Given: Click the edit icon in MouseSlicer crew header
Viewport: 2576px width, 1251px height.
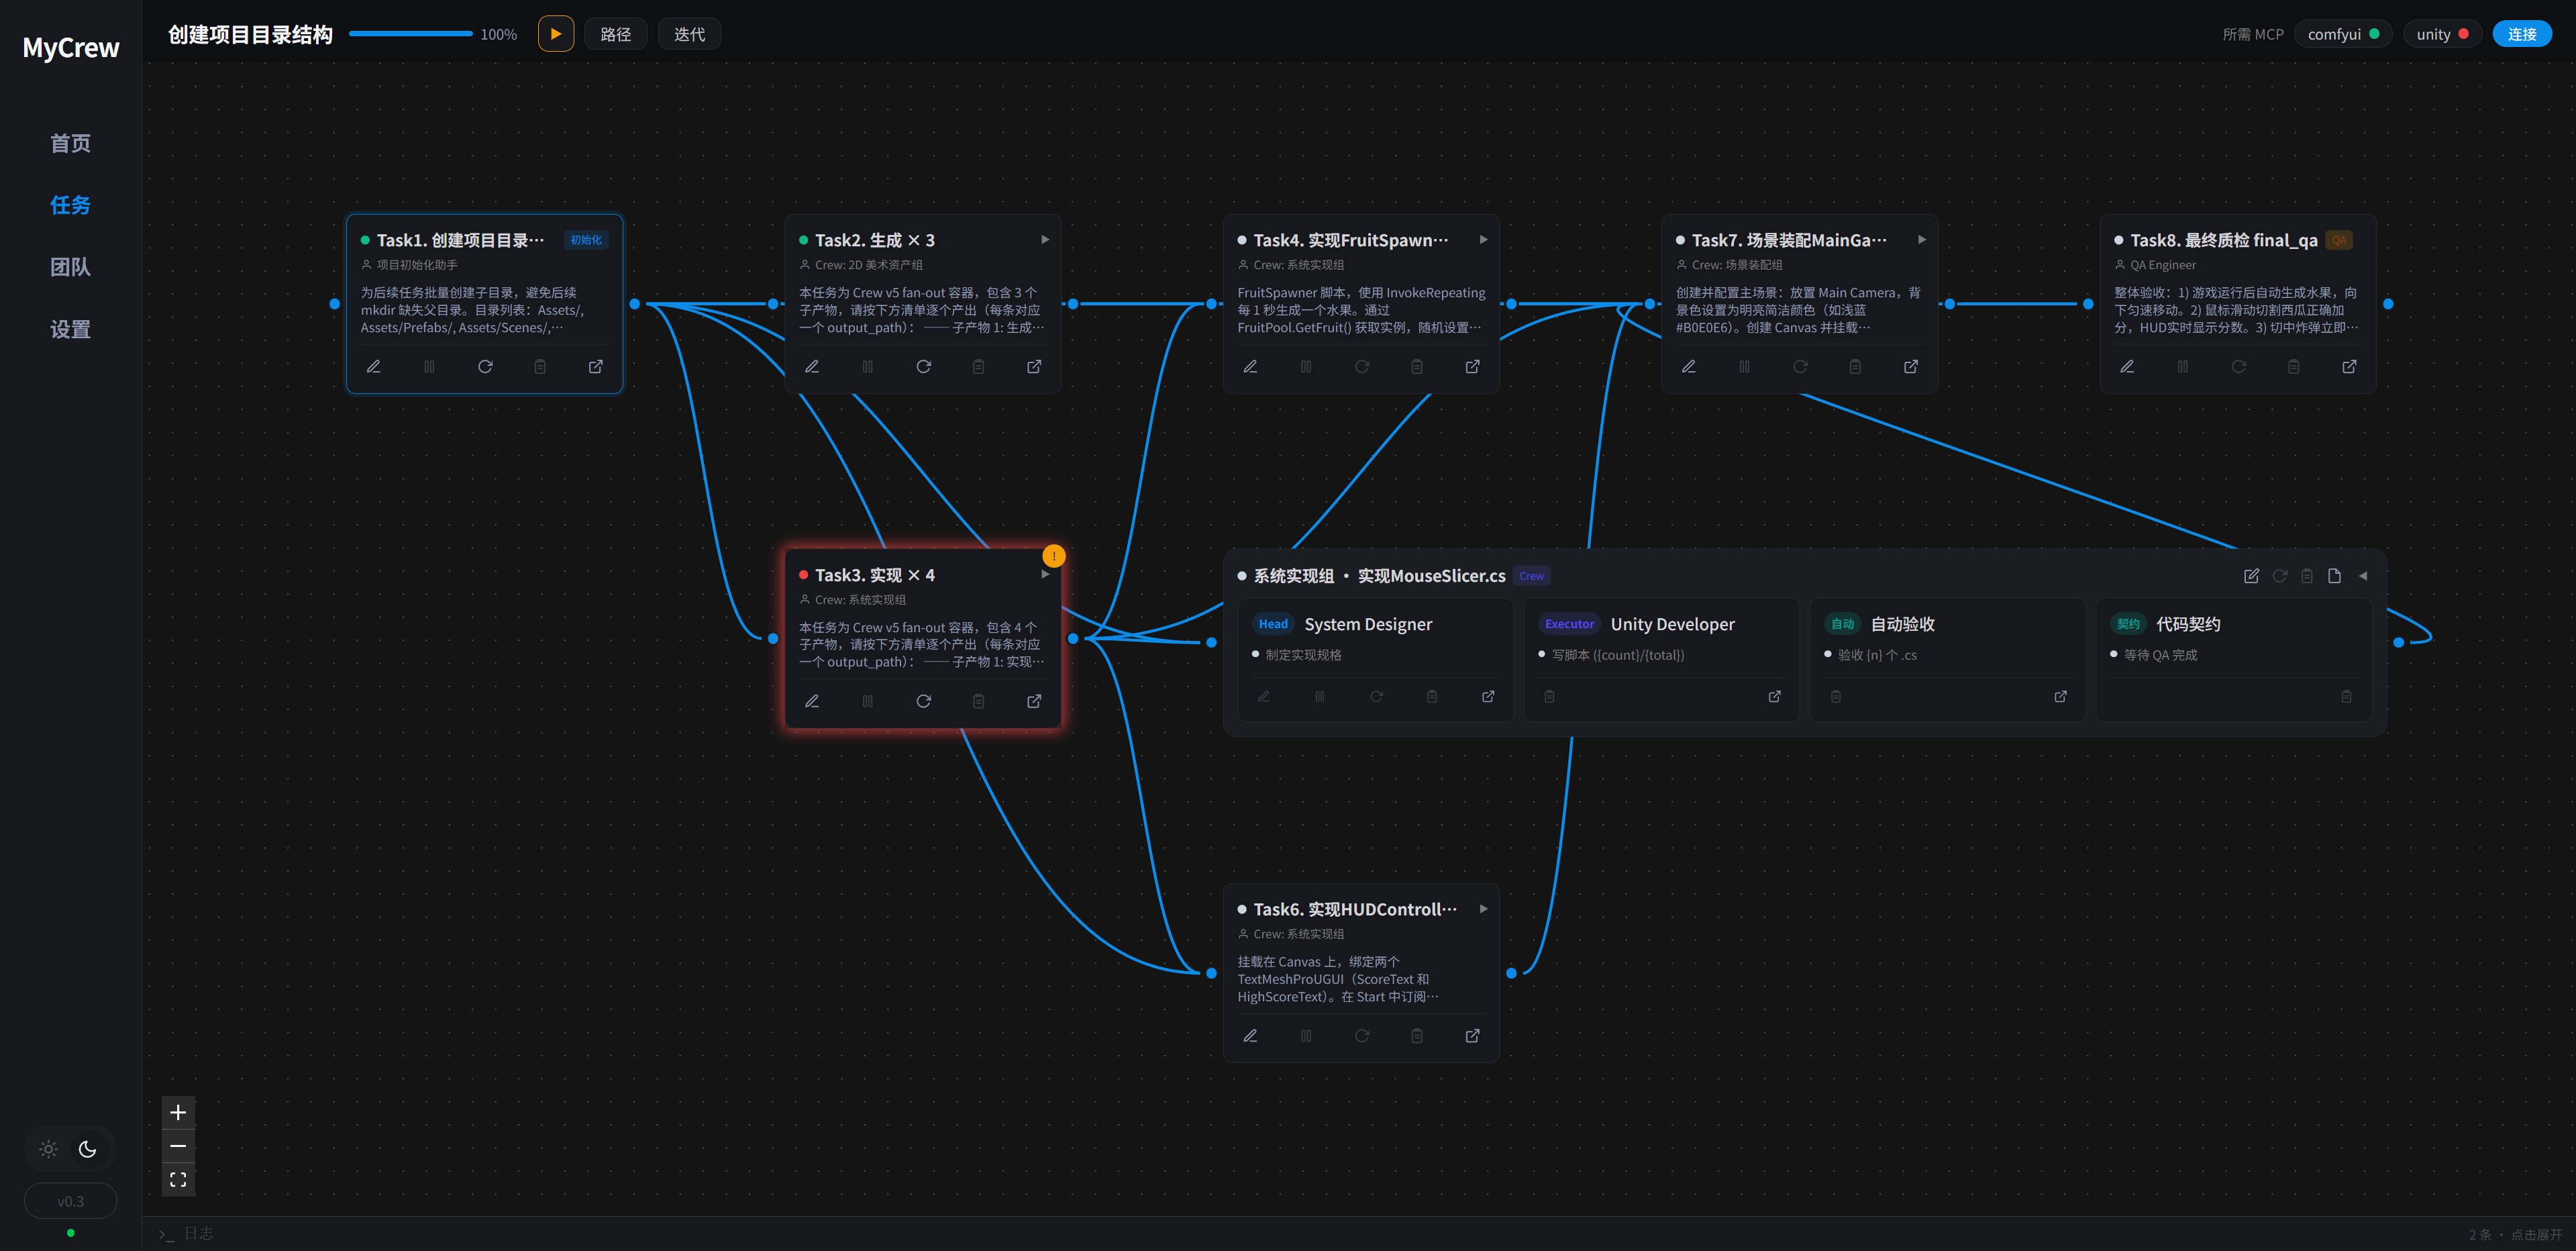Looking at the screenshot, I should coord(2252,576).
